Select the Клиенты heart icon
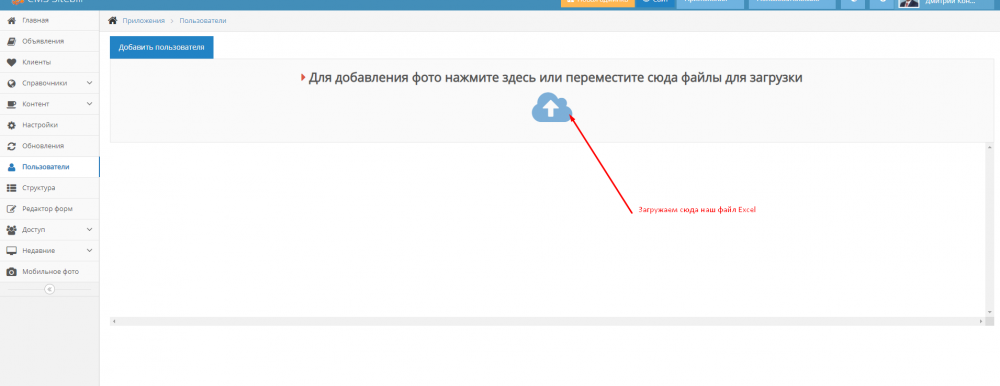This screenshot has width=1000, height=386. [x=11, y=63]
